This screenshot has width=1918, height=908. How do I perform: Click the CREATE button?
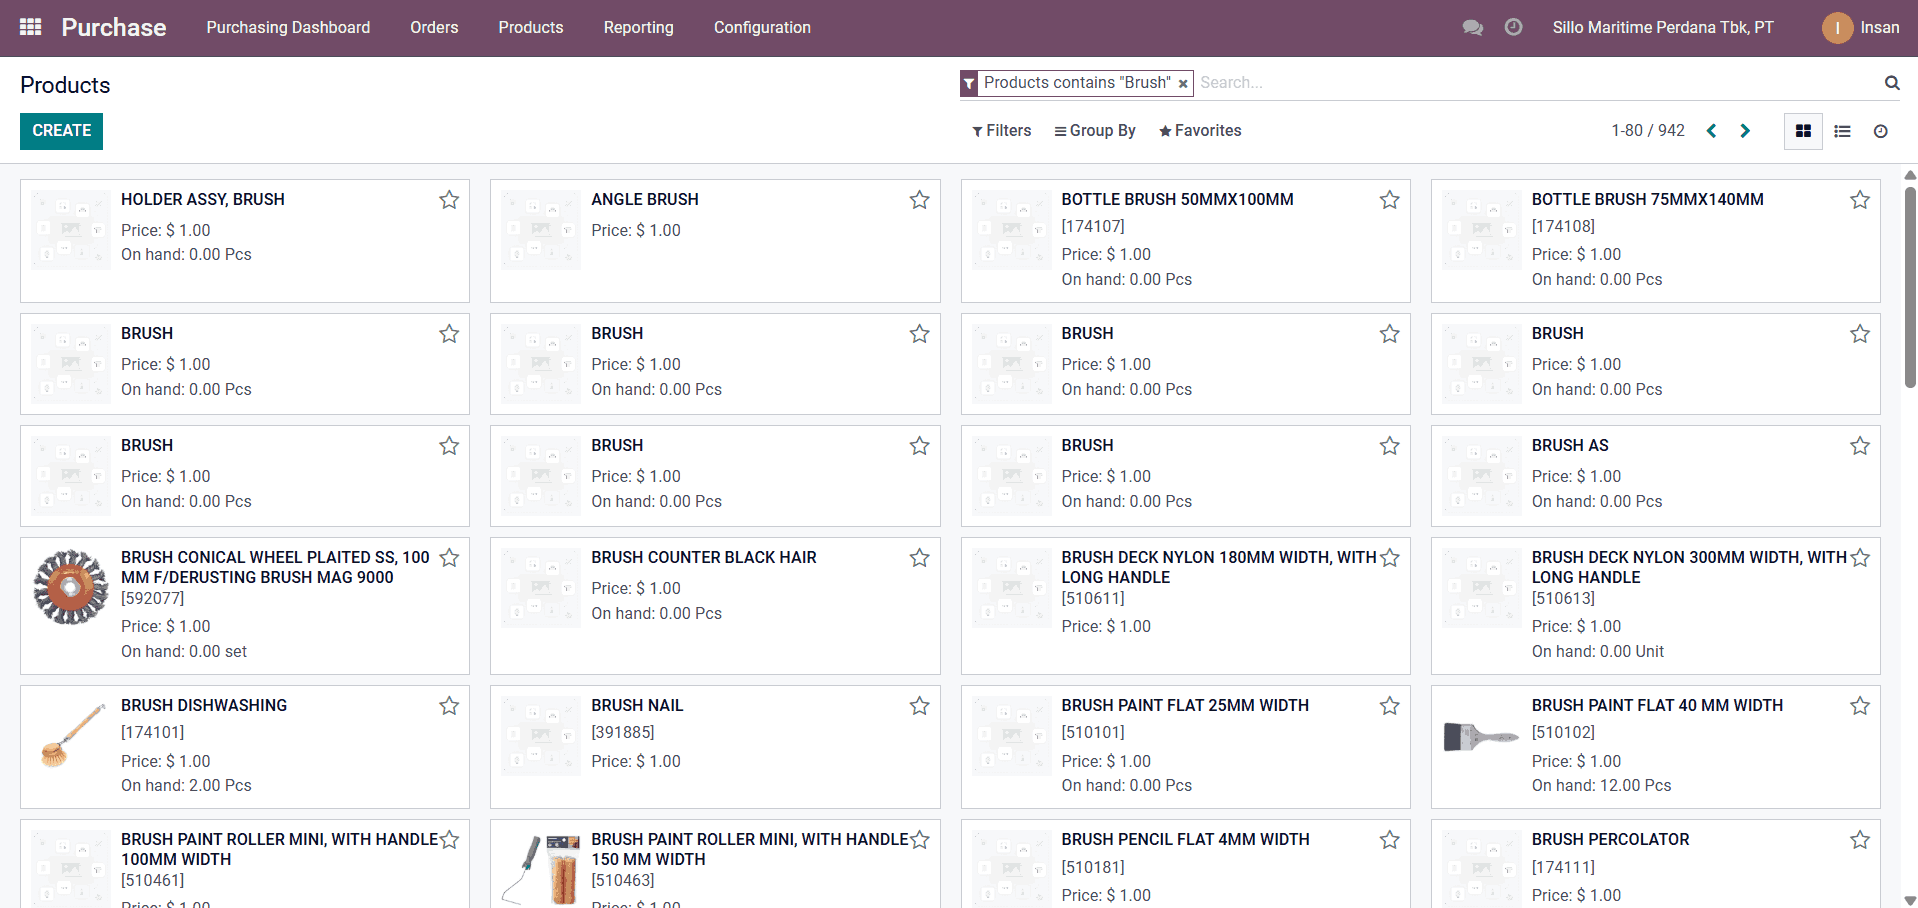pyautogui.click(x=61, y=131)
